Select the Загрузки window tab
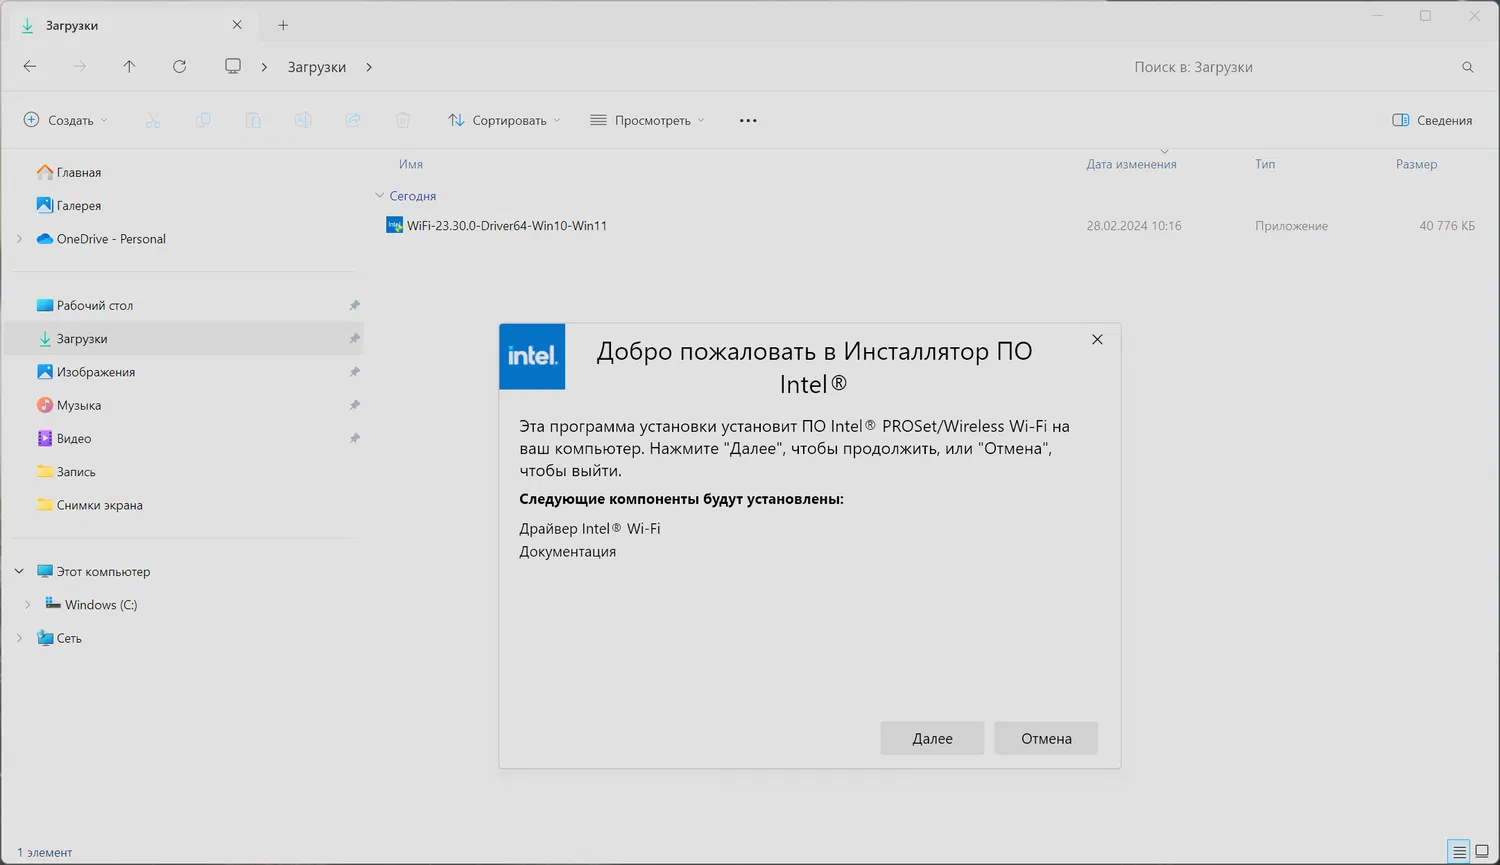Viewport: 1500px width, 865px height. (x=132, y=25)
